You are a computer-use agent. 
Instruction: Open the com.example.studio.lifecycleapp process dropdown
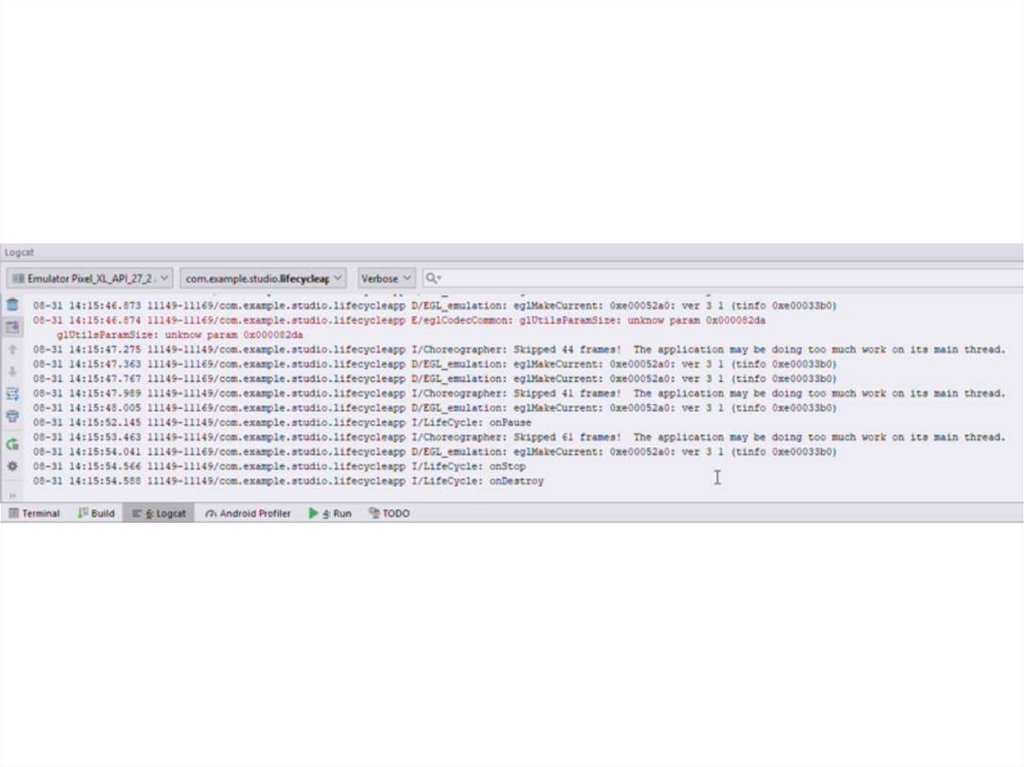click(263, 278)
